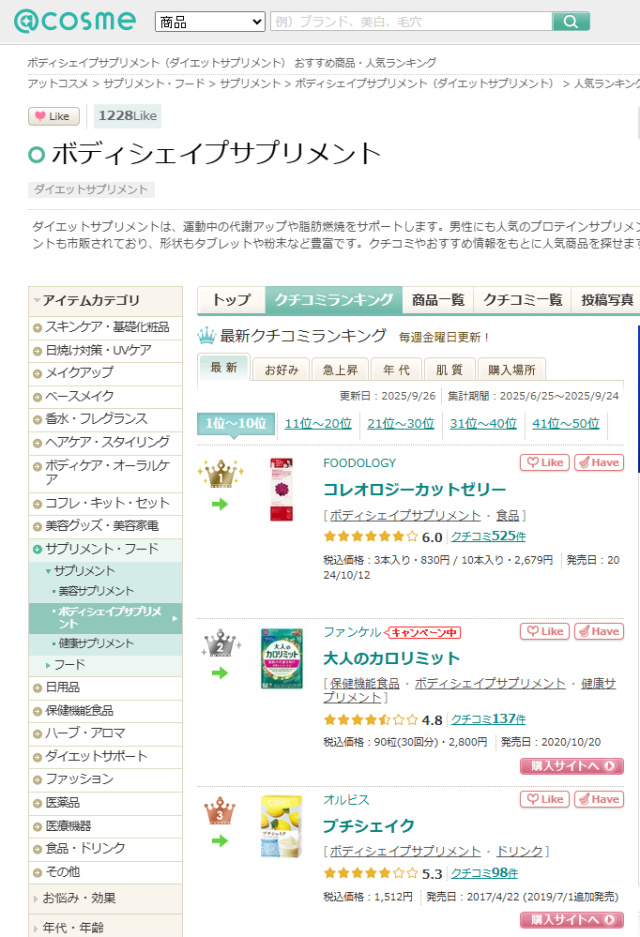Click the search text input field
The height and width of the screenshot is (937, 640).
click(410, 21)
